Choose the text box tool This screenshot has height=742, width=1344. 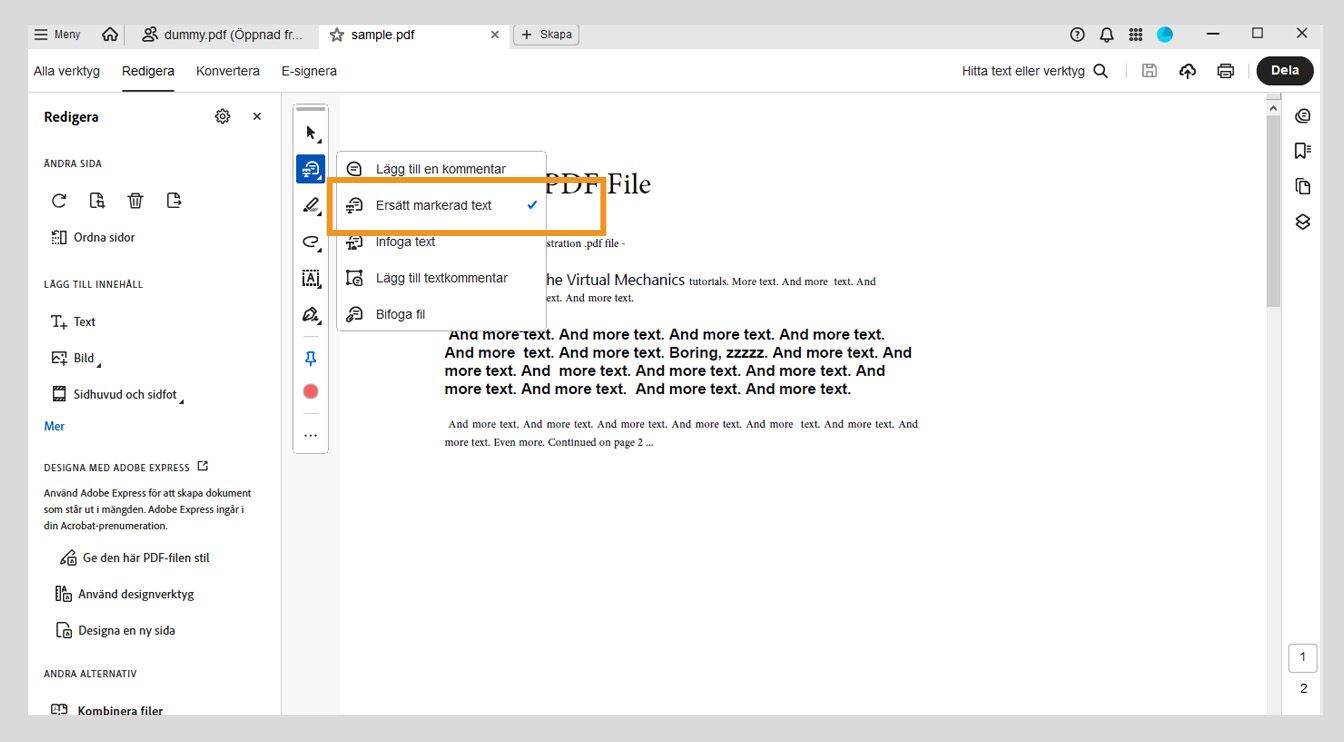point(310,278)
